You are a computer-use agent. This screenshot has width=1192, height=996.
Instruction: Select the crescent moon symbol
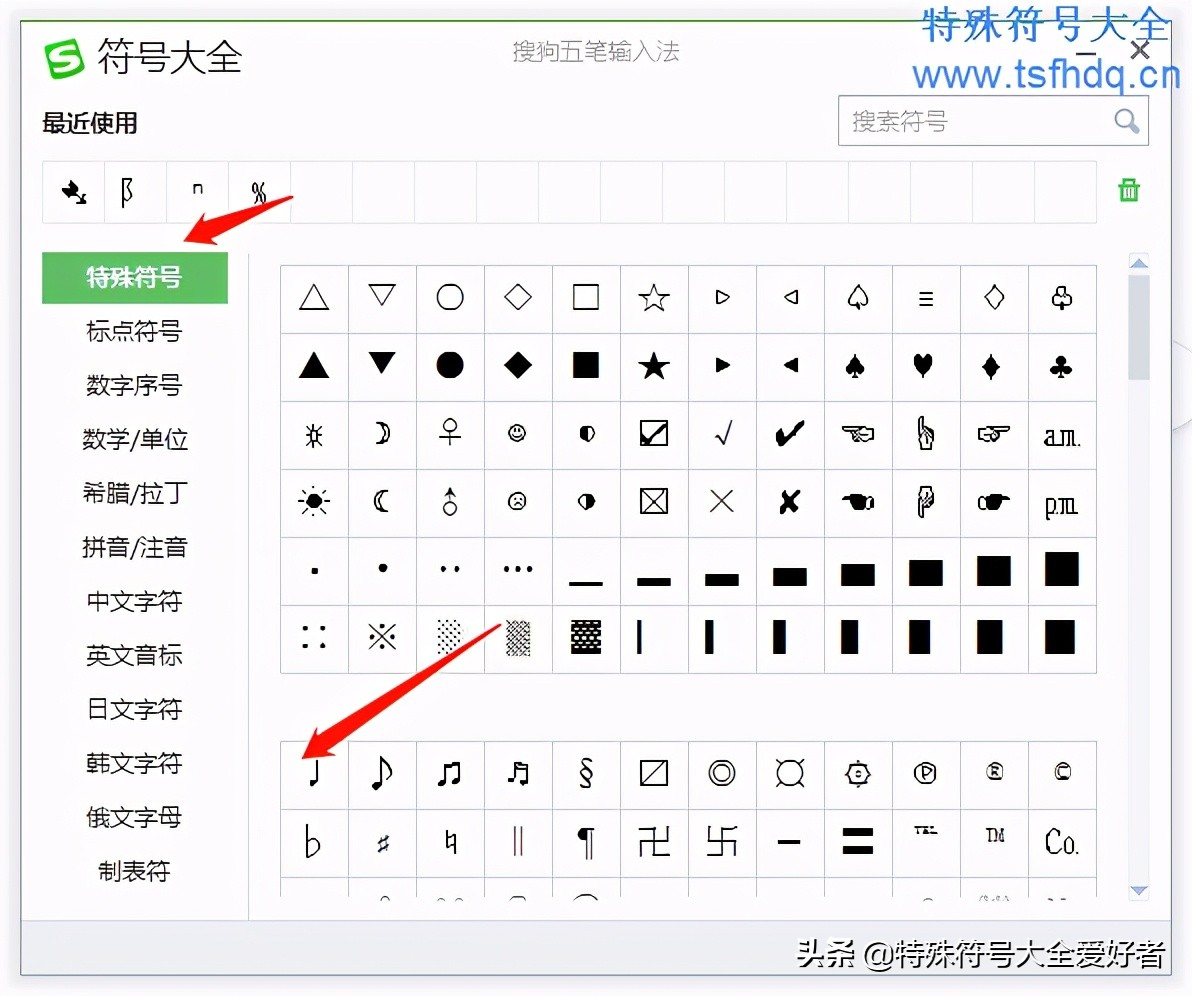(381, 503)
